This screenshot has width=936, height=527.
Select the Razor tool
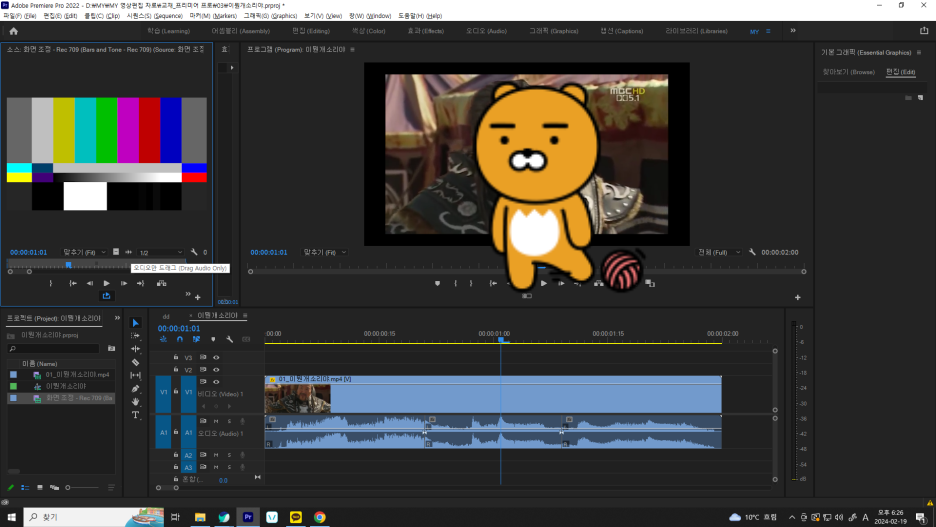(x=136, y=362)
